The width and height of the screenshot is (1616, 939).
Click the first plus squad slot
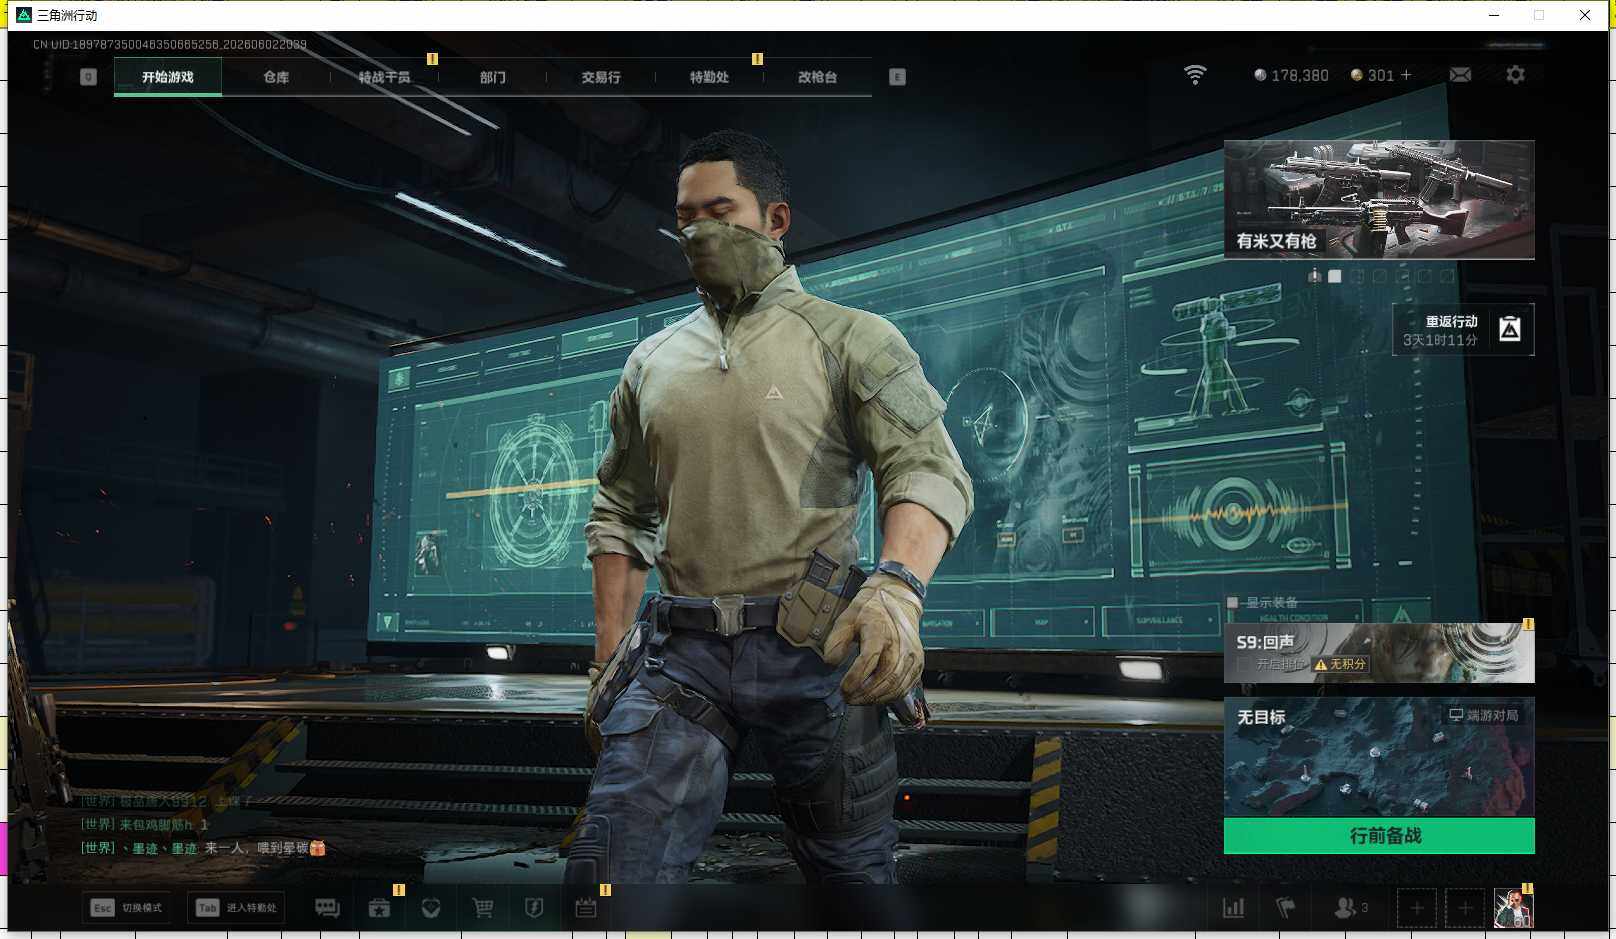(x=1417, y=908)
